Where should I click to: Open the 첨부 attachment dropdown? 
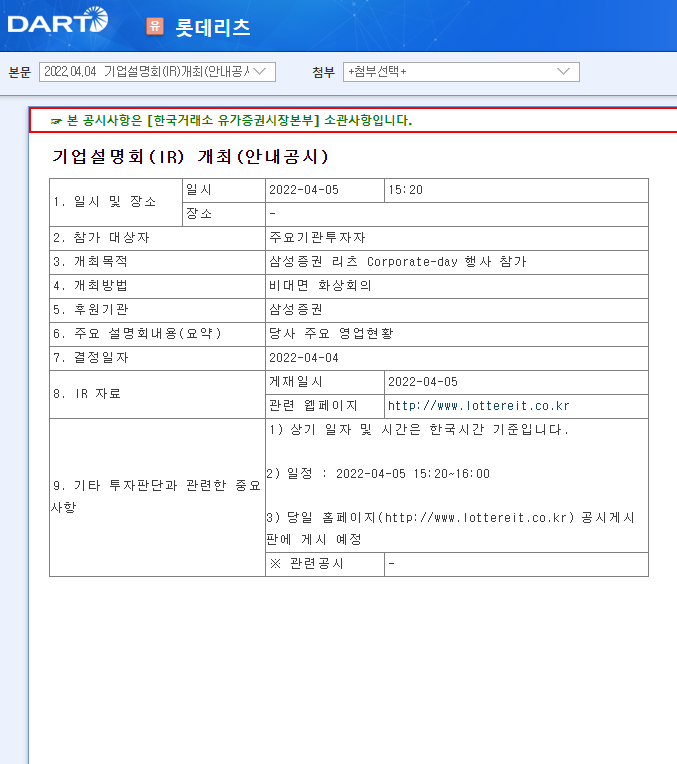(x=461, y=72)
